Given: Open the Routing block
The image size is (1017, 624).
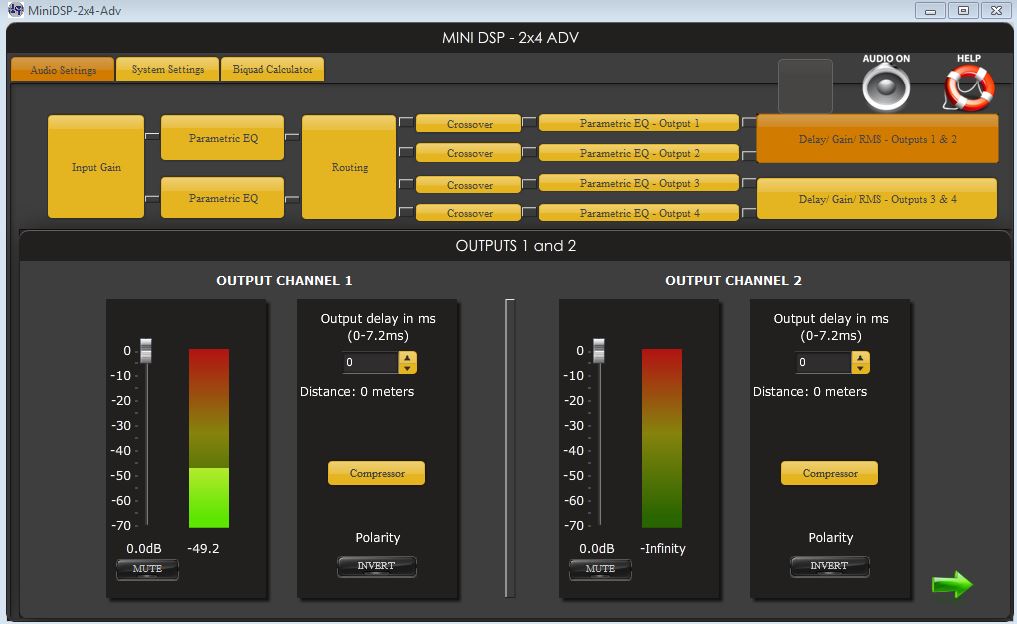Looking at the screenshot, I should coord(349,167).
